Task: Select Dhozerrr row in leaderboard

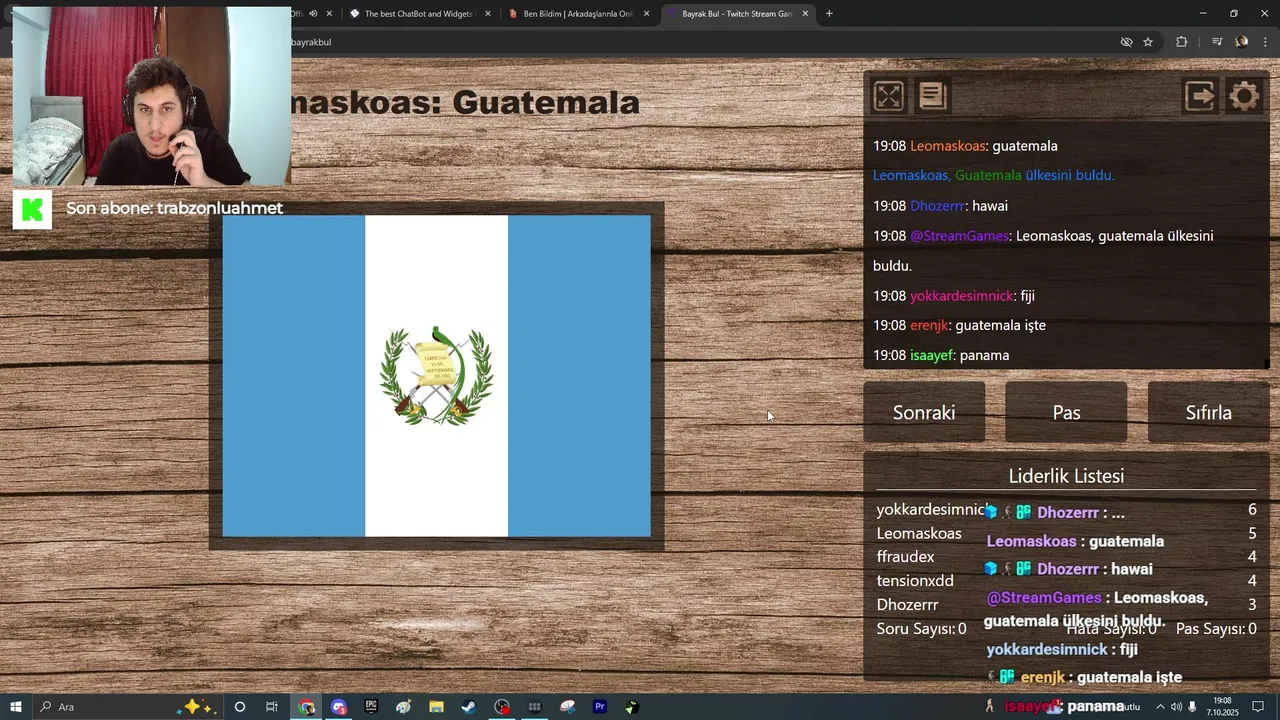Action: click(x=1066, y=605)
